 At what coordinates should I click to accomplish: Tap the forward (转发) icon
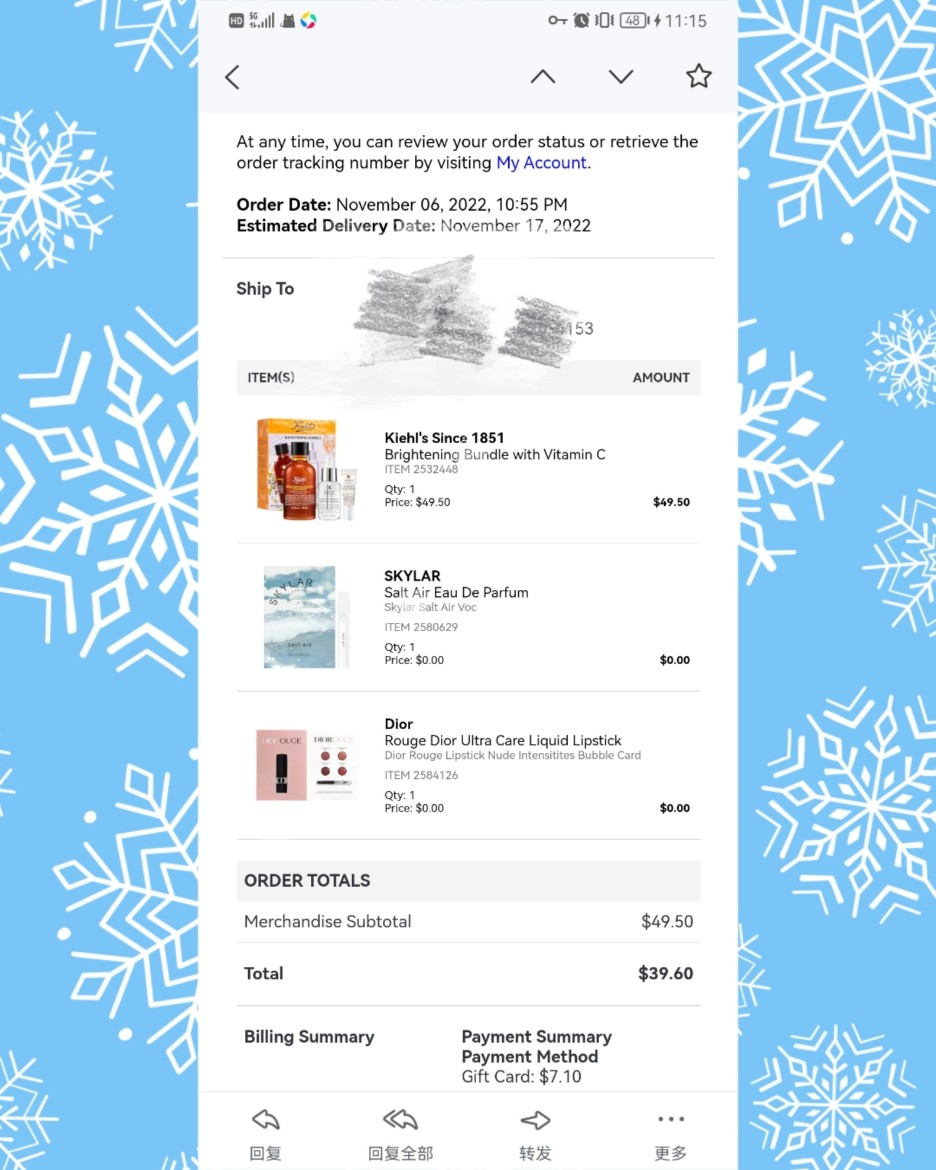point(535,1119)
